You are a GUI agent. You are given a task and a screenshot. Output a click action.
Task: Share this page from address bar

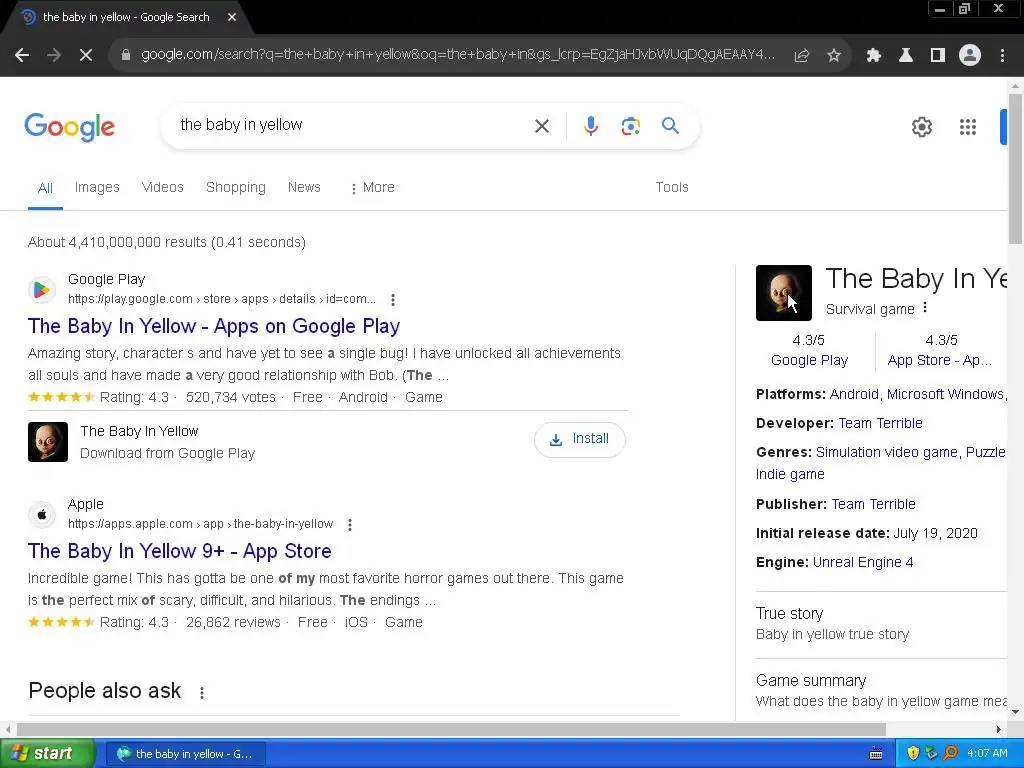click(802, 56)
